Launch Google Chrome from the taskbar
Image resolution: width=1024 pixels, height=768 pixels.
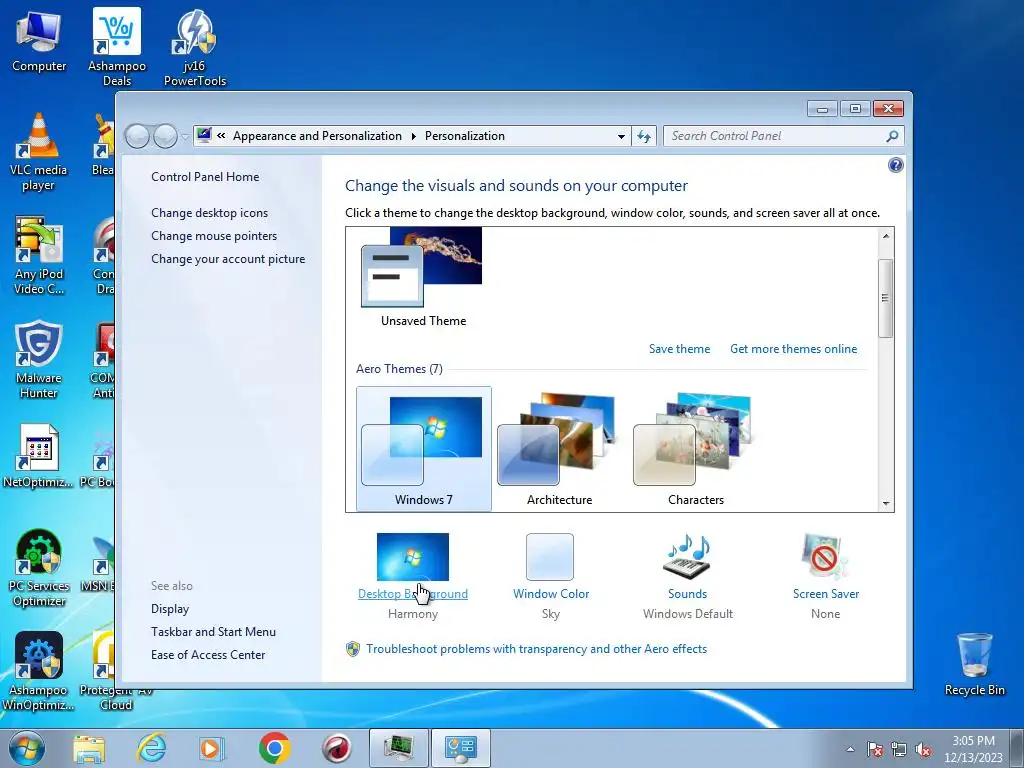(x=274, y=748)
